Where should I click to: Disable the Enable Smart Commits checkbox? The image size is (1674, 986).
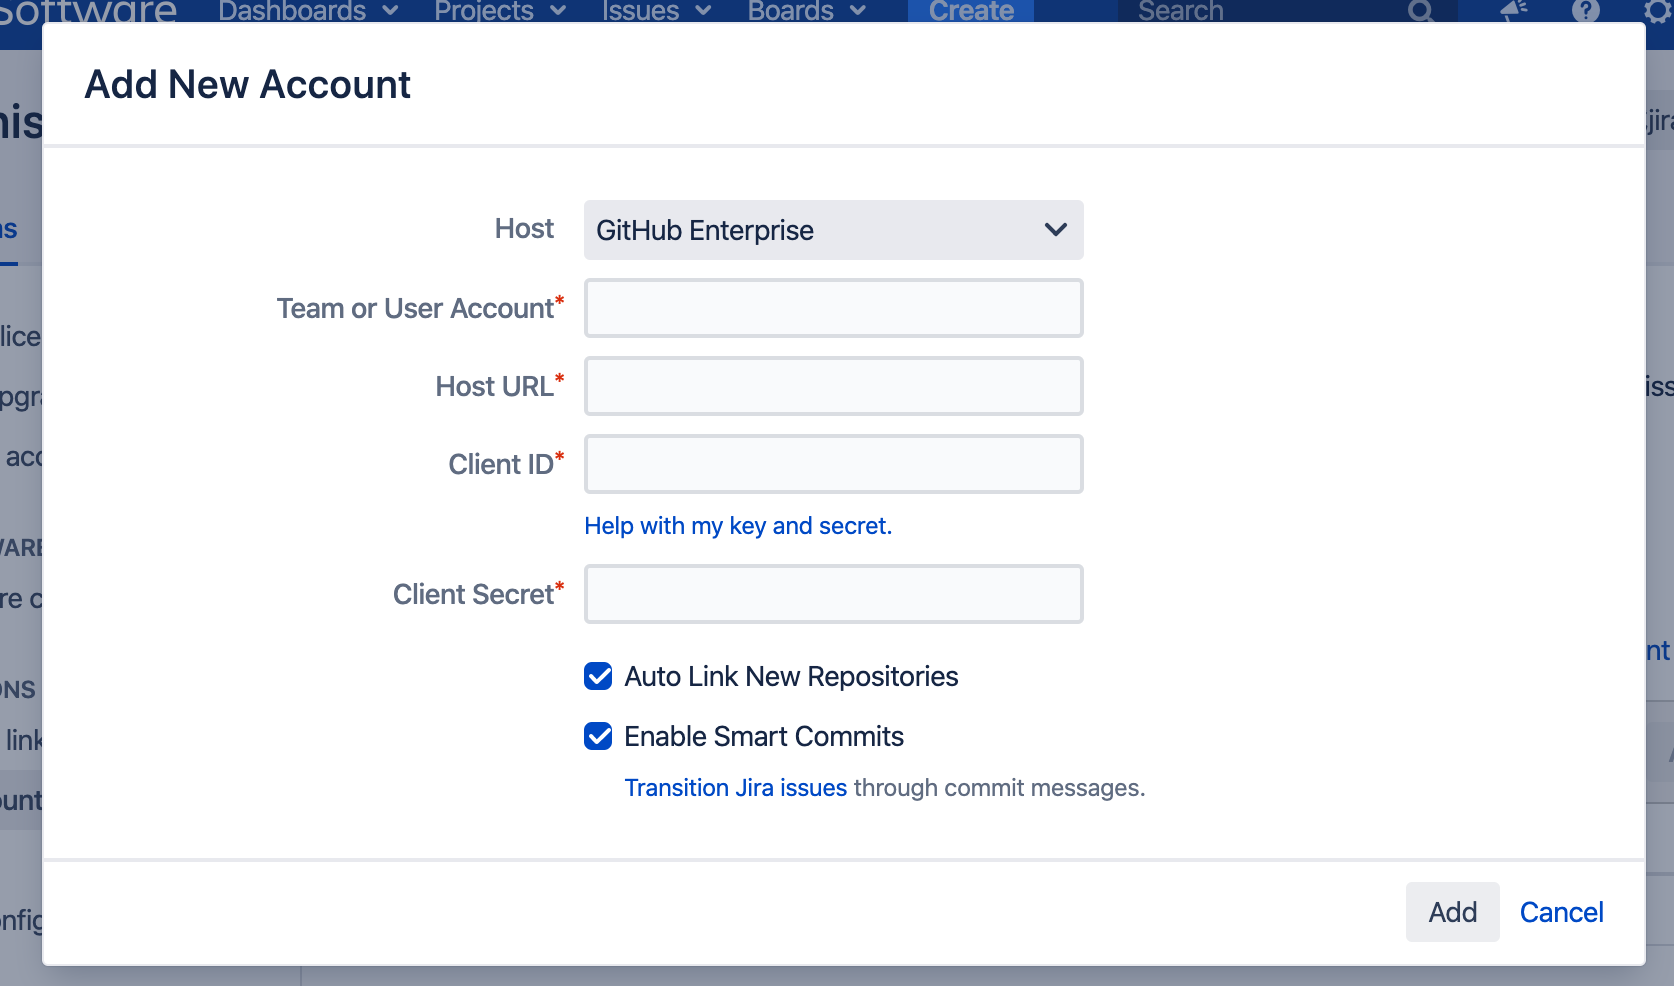tap(598, 737)
